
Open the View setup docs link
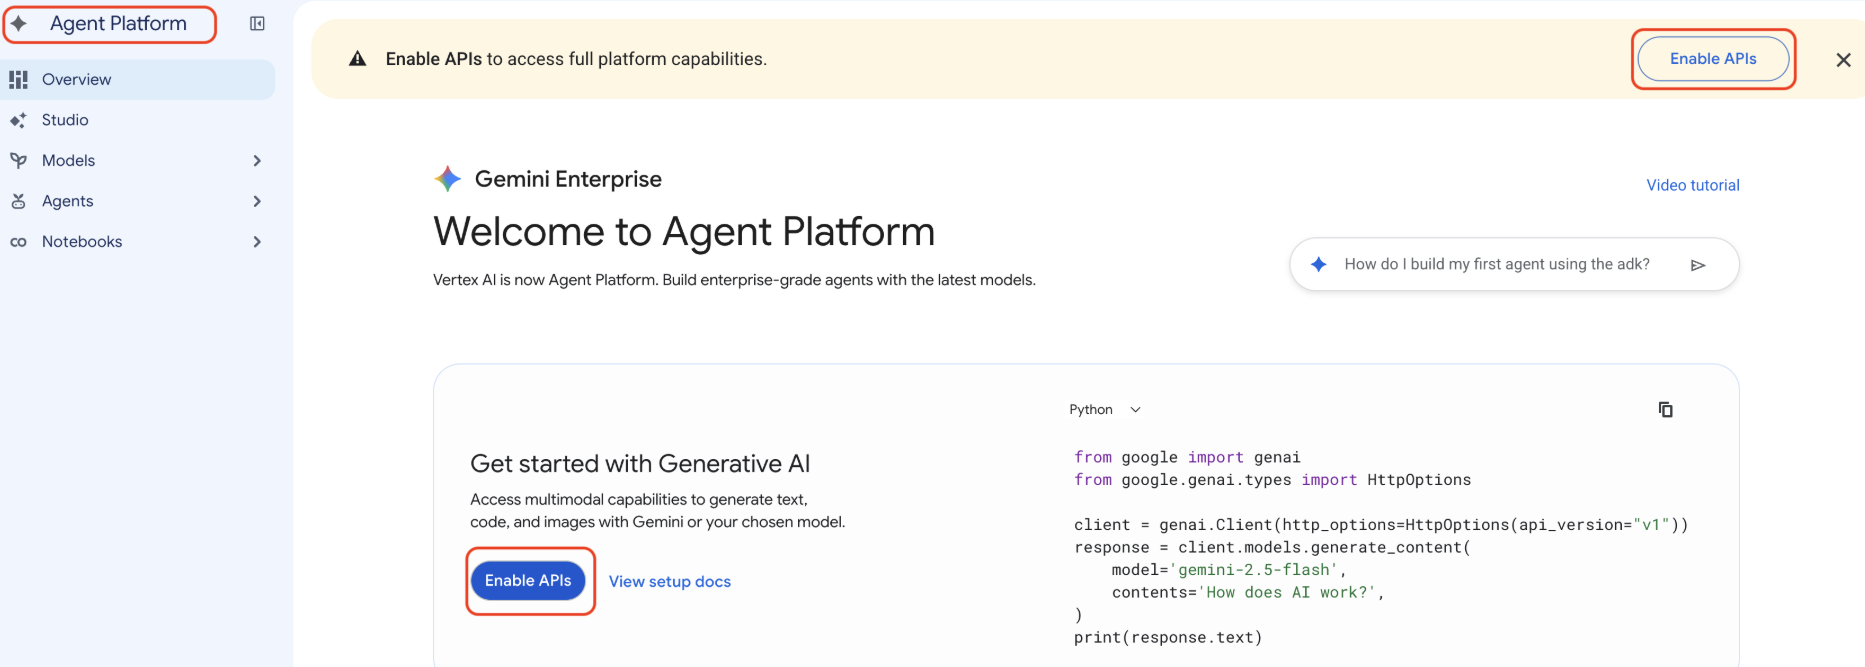click(x=670, y=582)
